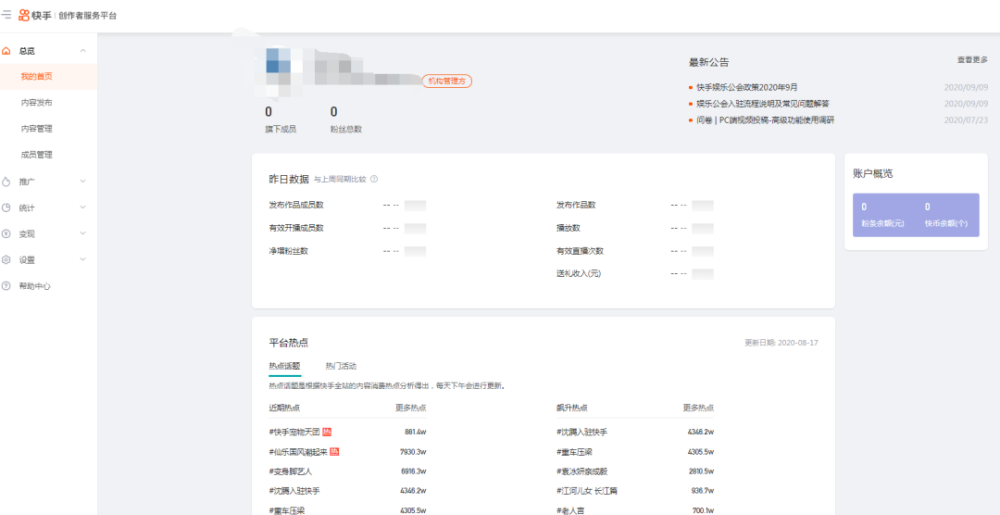Expand the 推广 menu chevron
This screenshot has height=515, width=1000.
[83, 182]
